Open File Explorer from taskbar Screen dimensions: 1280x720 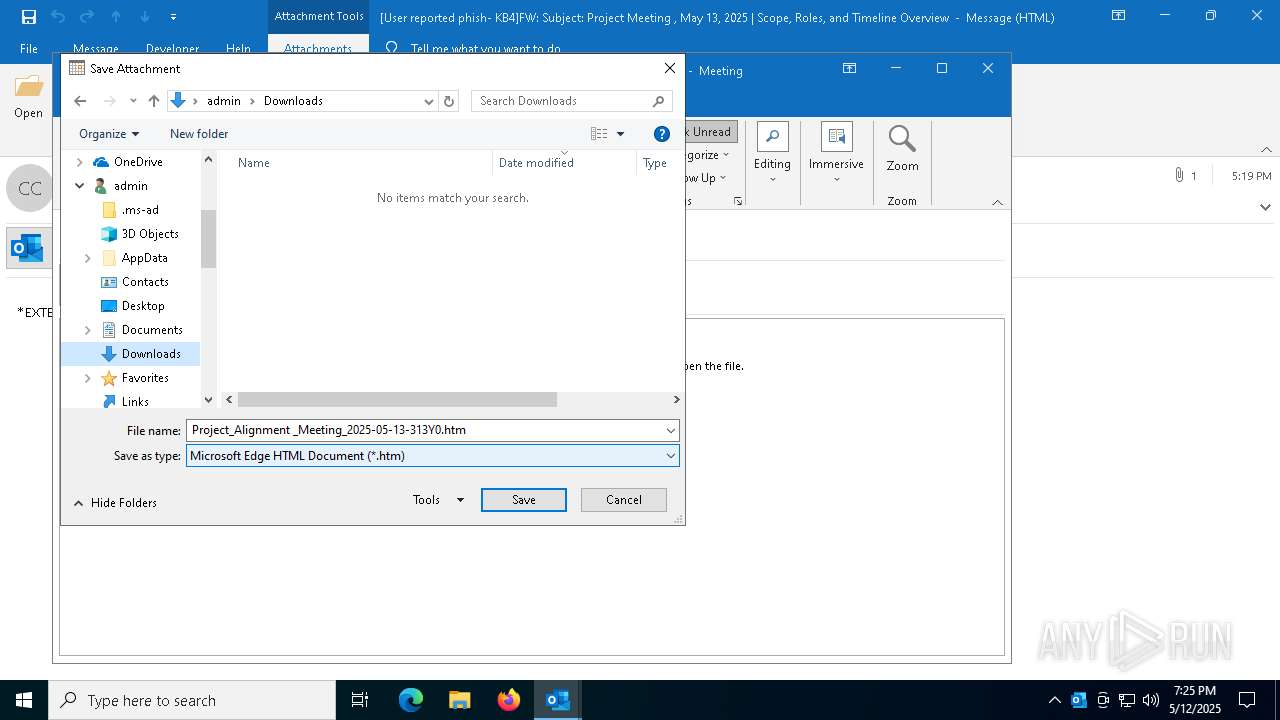(x=460, y=700)
